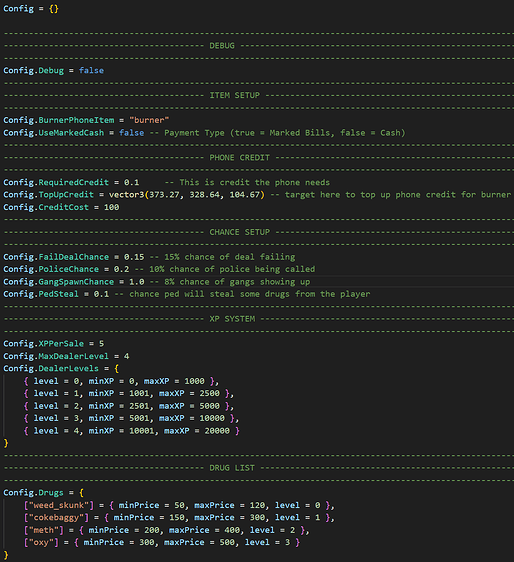The image size is (514, 562).
Task: Click the PoliceChance value 0.2
Action: coord(122,269)
